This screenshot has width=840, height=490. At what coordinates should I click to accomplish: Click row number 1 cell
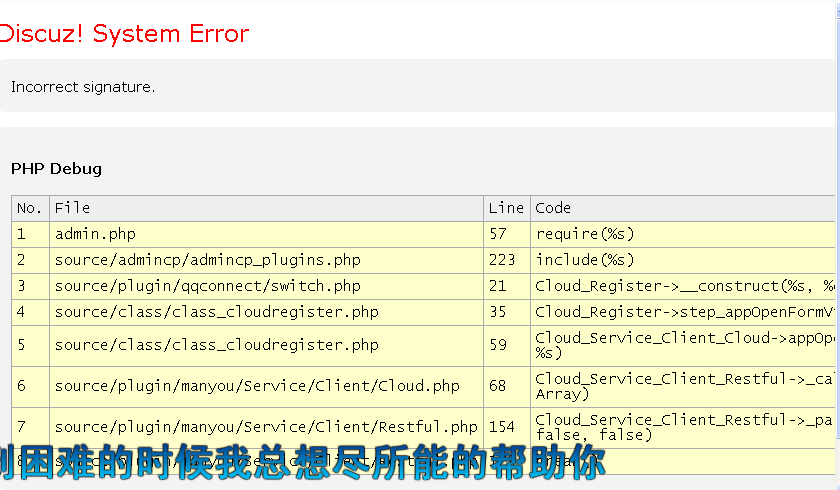click(x=31, y=235)
